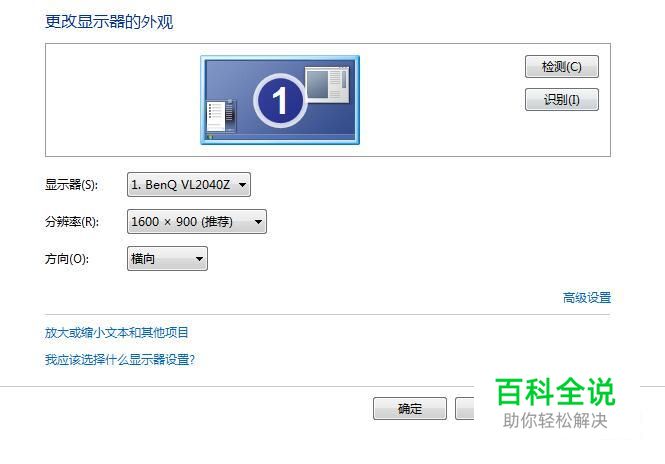Click the green 百科全说 watermark logo
Image resolution: width=665 pixels, height=464 pixels.
[x=555, y=392]
